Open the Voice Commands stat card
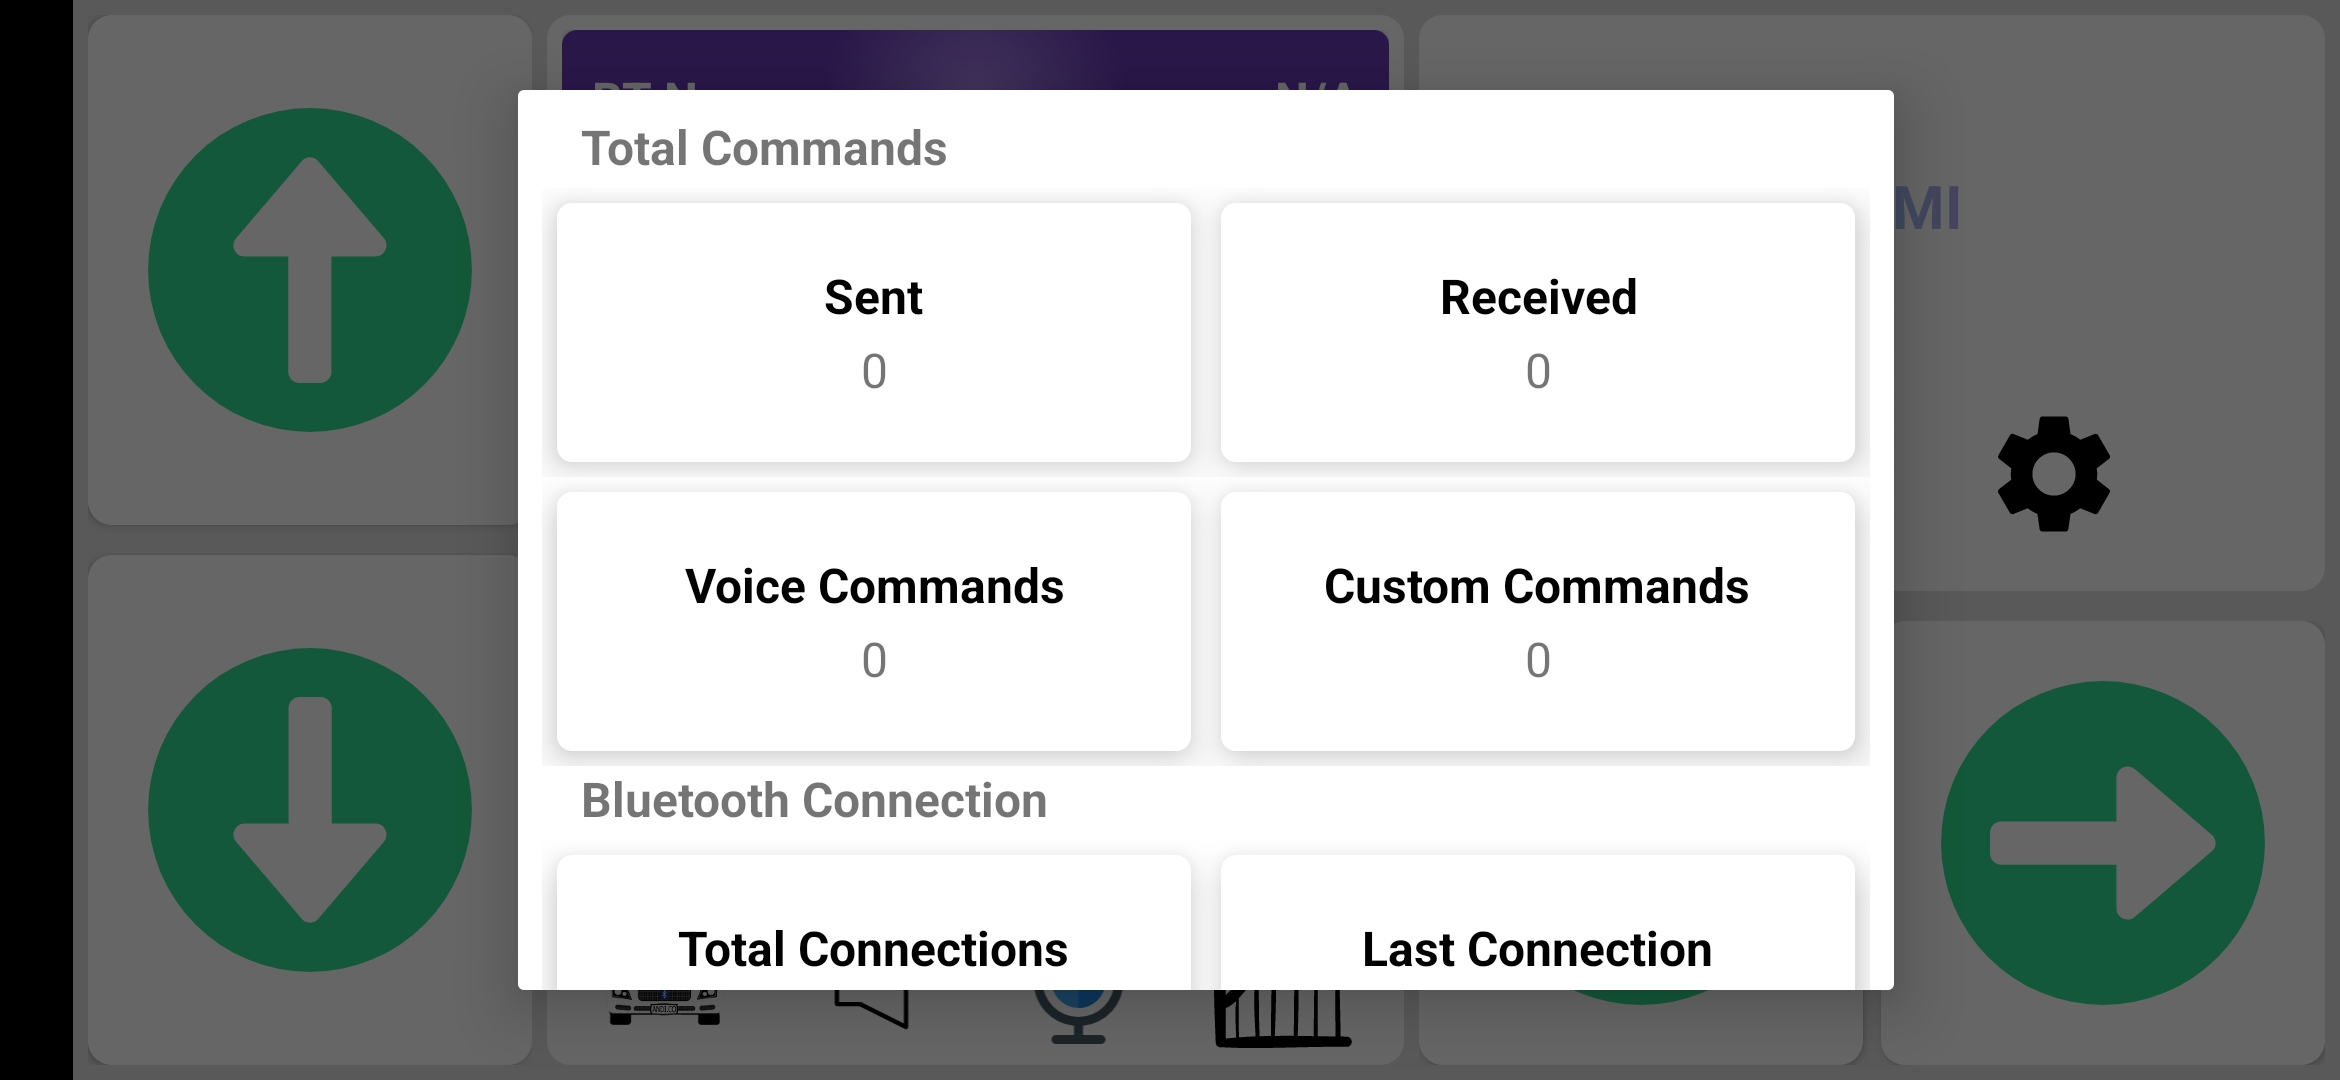The image size is (2340, 1080). [x=873, y=621]
